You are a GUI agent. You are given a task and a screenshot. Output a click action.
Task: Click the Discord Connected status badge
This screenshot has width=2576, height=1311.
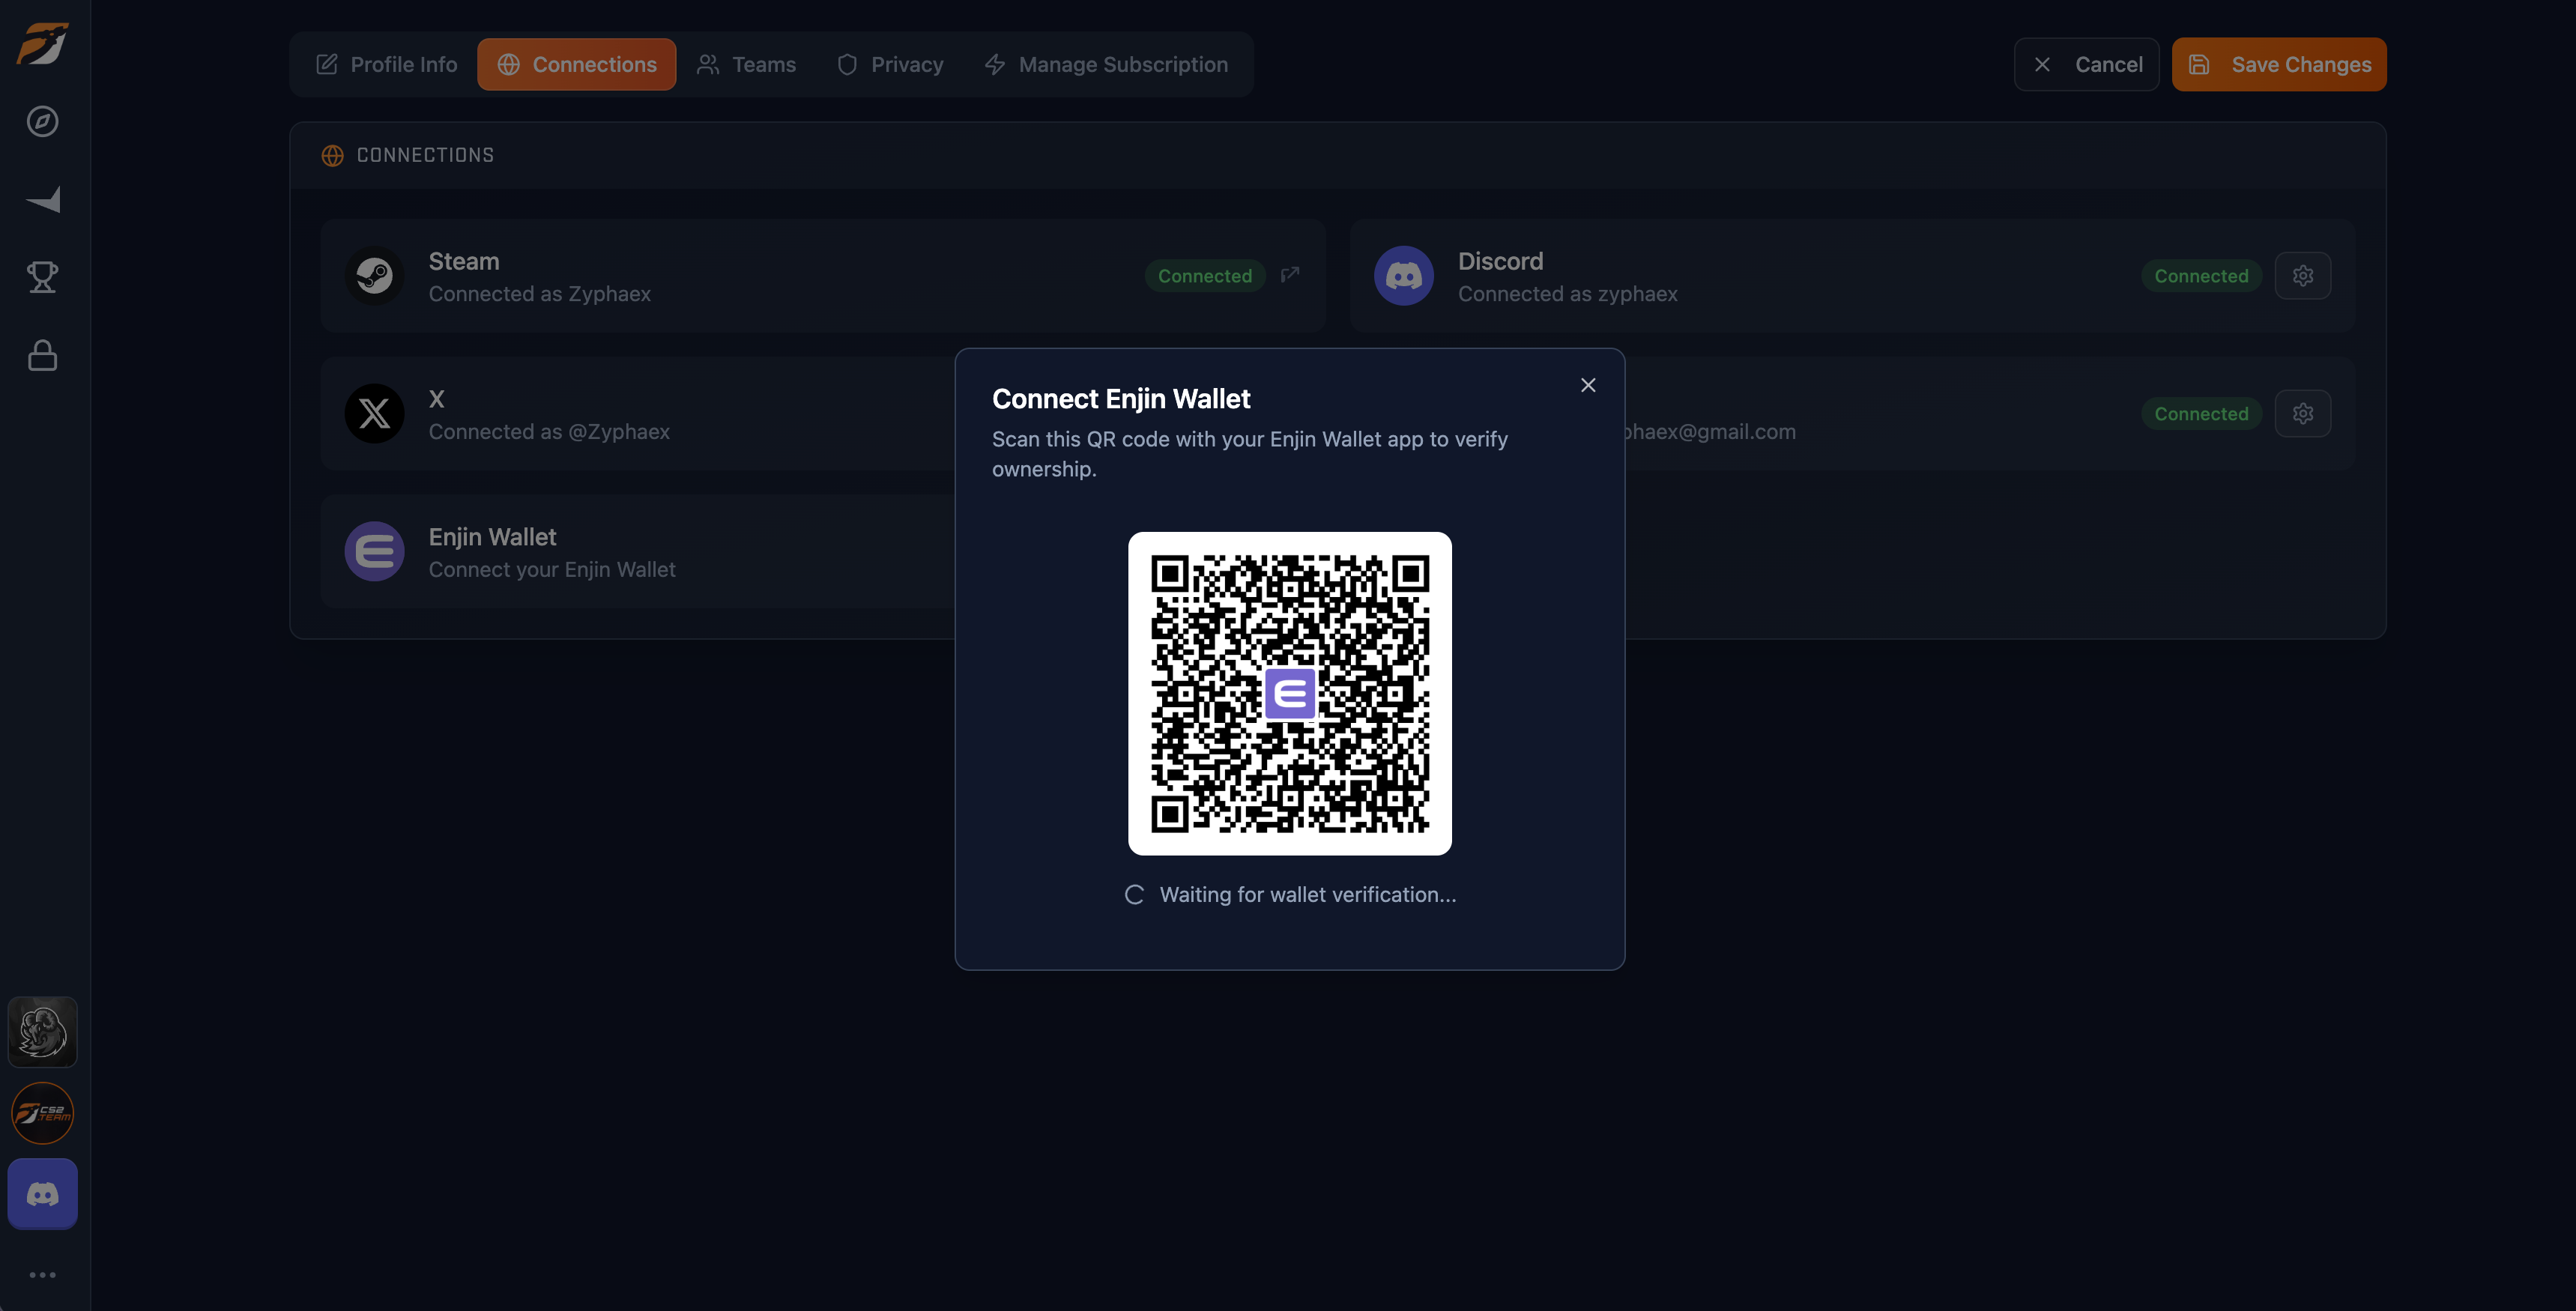pos(2201,276)
